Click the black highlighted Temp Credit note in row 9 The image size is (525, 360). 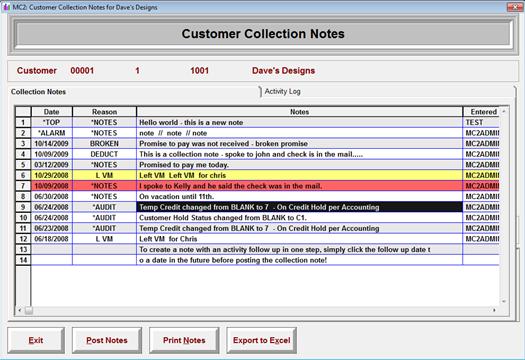coord(299,207)
